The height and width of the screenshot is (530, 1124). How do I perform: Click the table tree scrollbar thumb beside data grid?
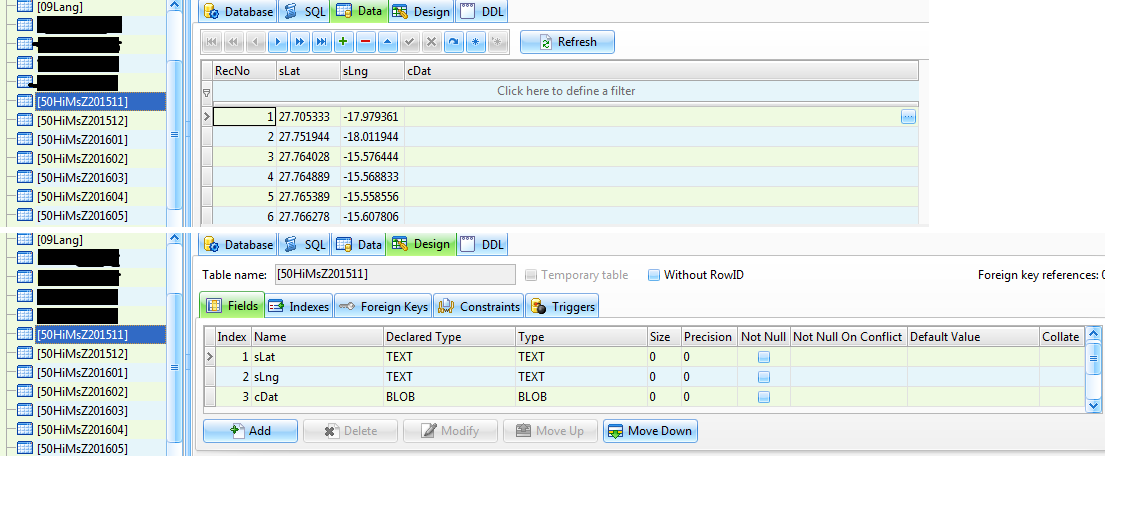click(x=174, y=134)
